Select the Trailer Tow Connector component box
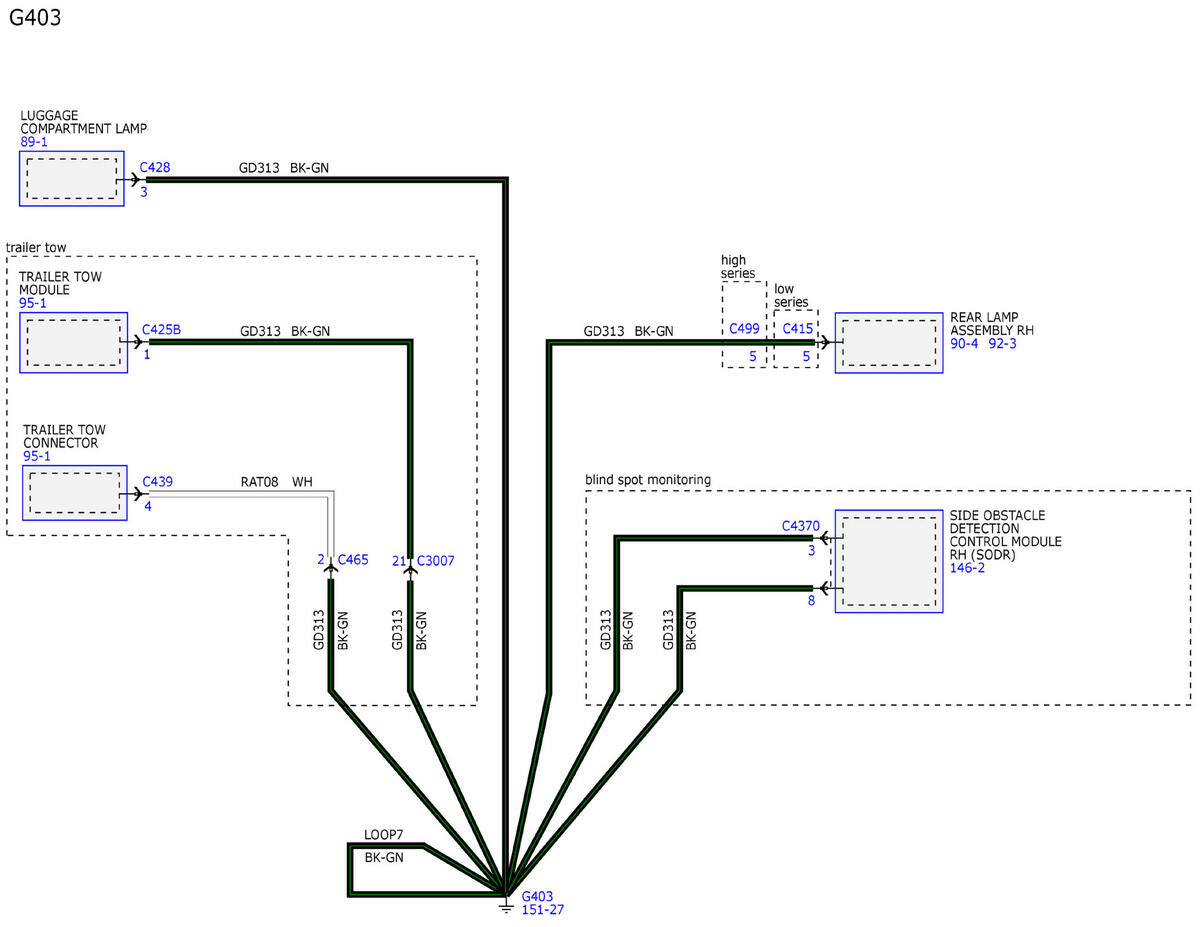 coord(73,493)
